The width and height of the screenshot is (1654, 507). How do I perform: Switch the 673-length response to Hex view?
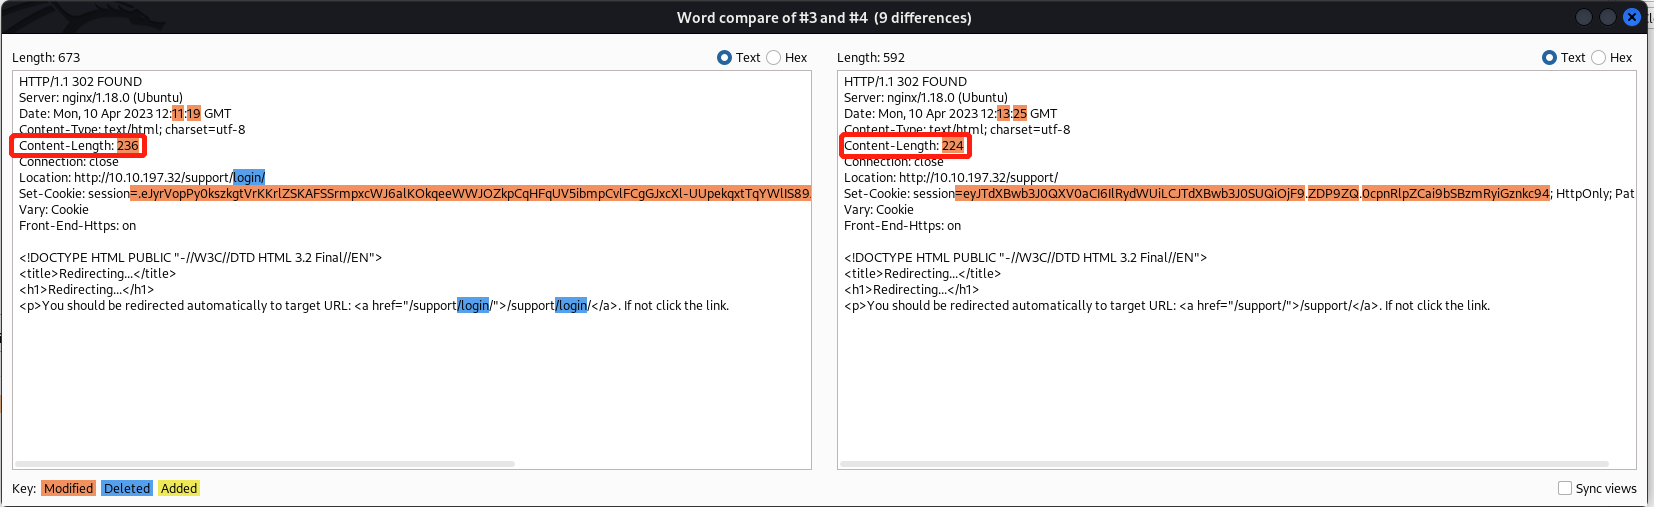click(x=774, y=58)
